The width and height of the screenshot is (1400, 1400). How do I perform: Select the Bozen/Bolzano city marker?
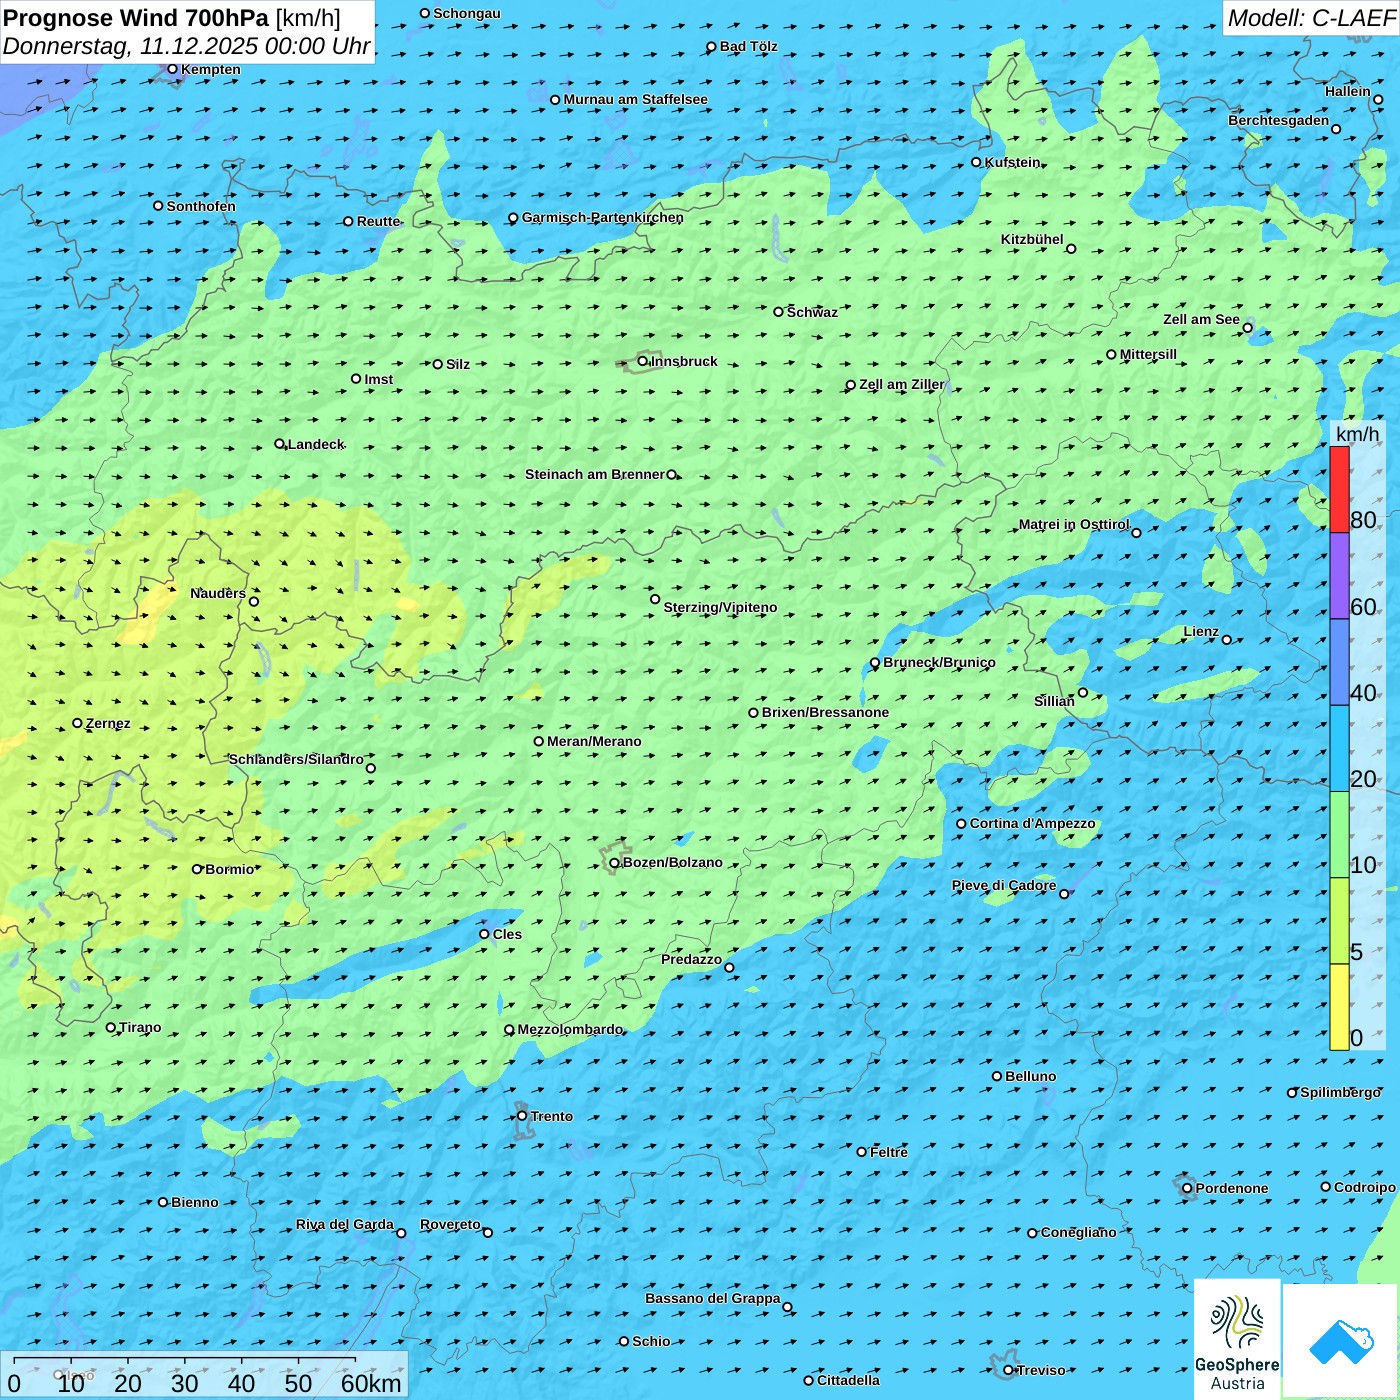click(x=614, y=863)
